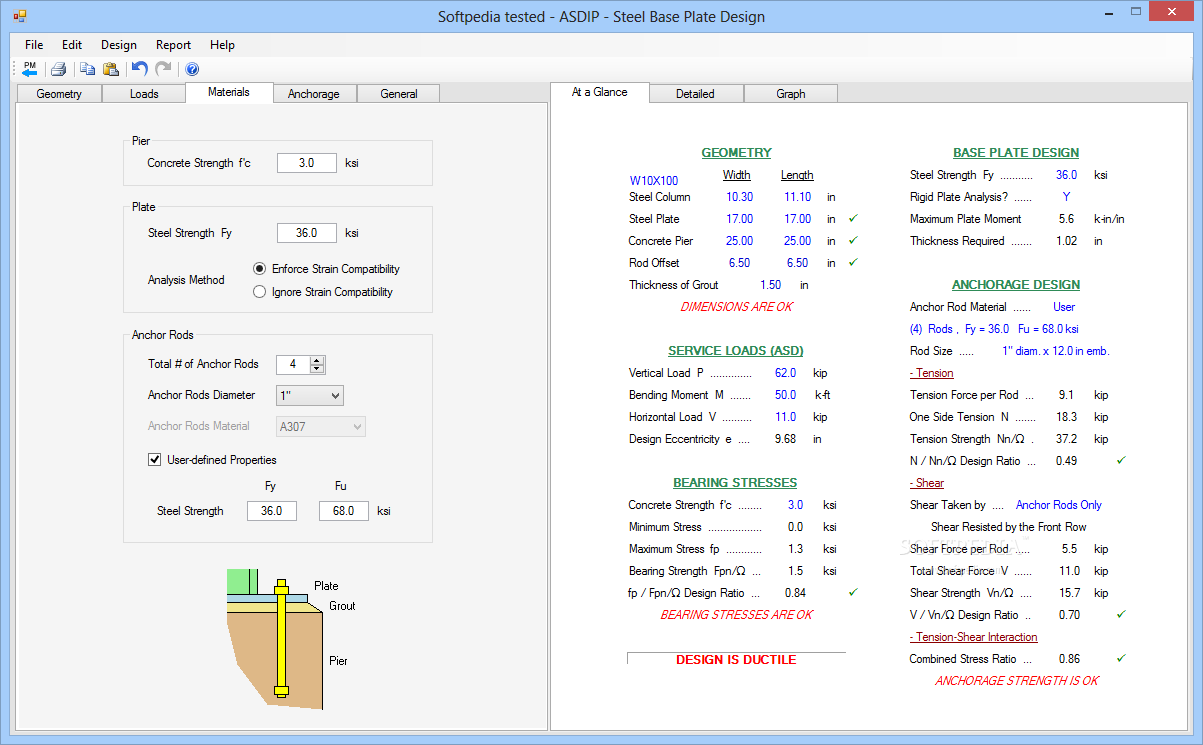Click the BASE PLATE DESIGN heading
The height and width of the screenshot is (745, 1203).
pos(1016,153)
